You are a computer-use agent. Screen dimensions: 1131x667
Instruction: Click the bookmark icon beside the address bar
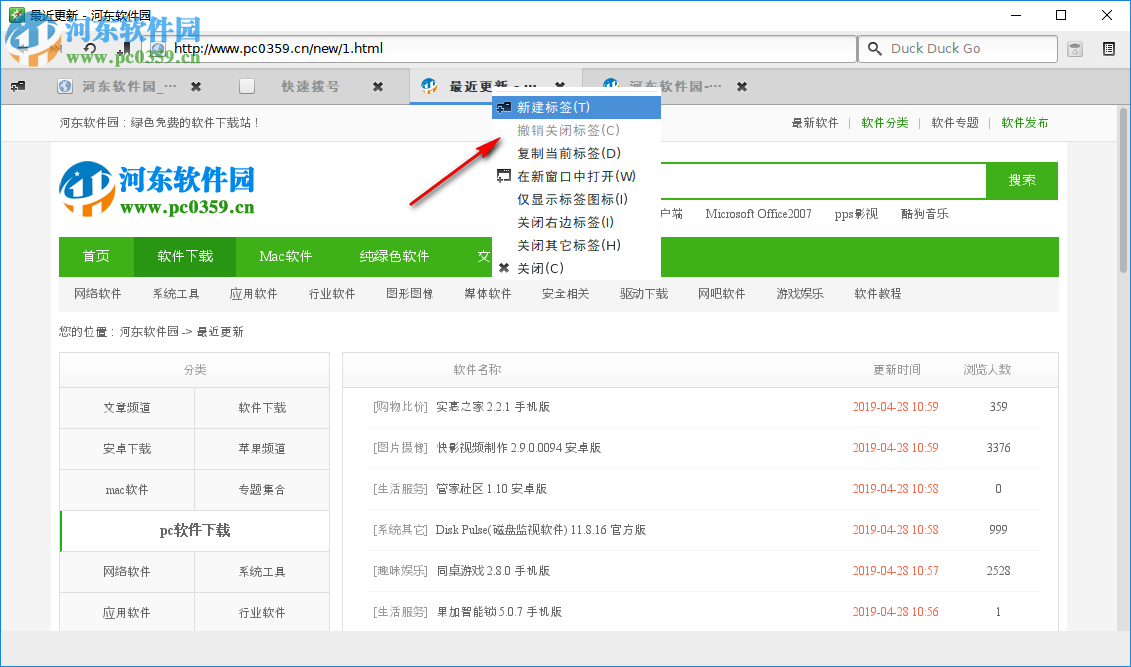click(125, 47)
